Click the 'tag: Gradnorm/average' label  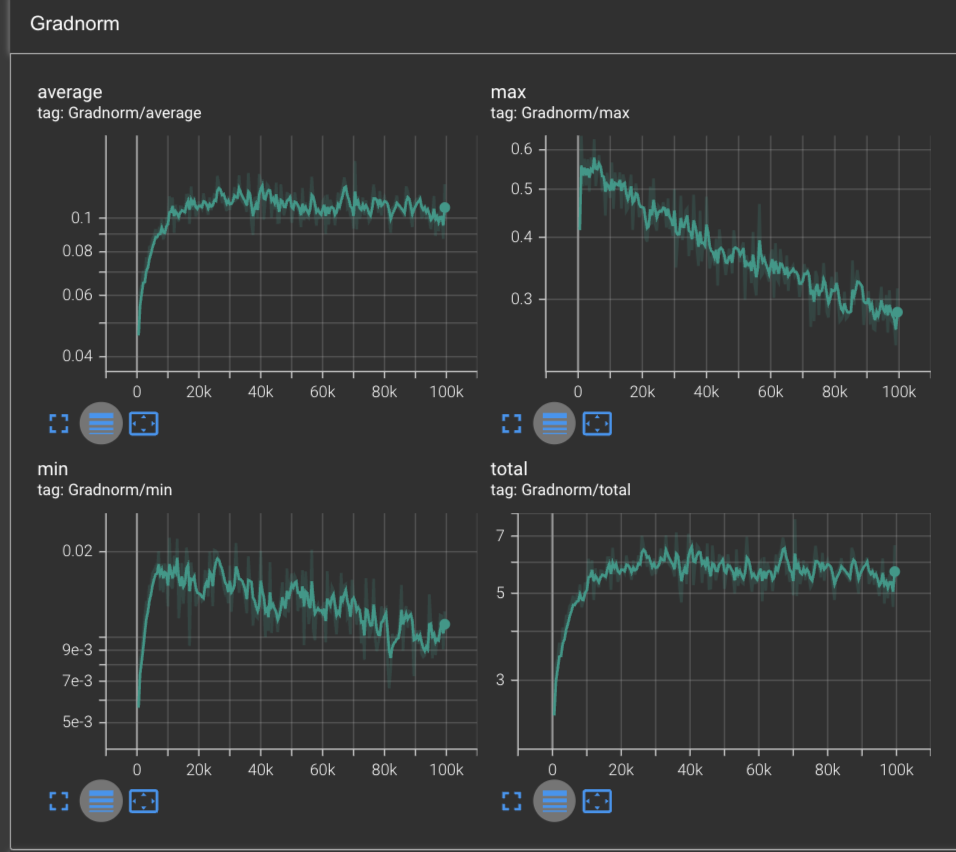pos(119,113)
